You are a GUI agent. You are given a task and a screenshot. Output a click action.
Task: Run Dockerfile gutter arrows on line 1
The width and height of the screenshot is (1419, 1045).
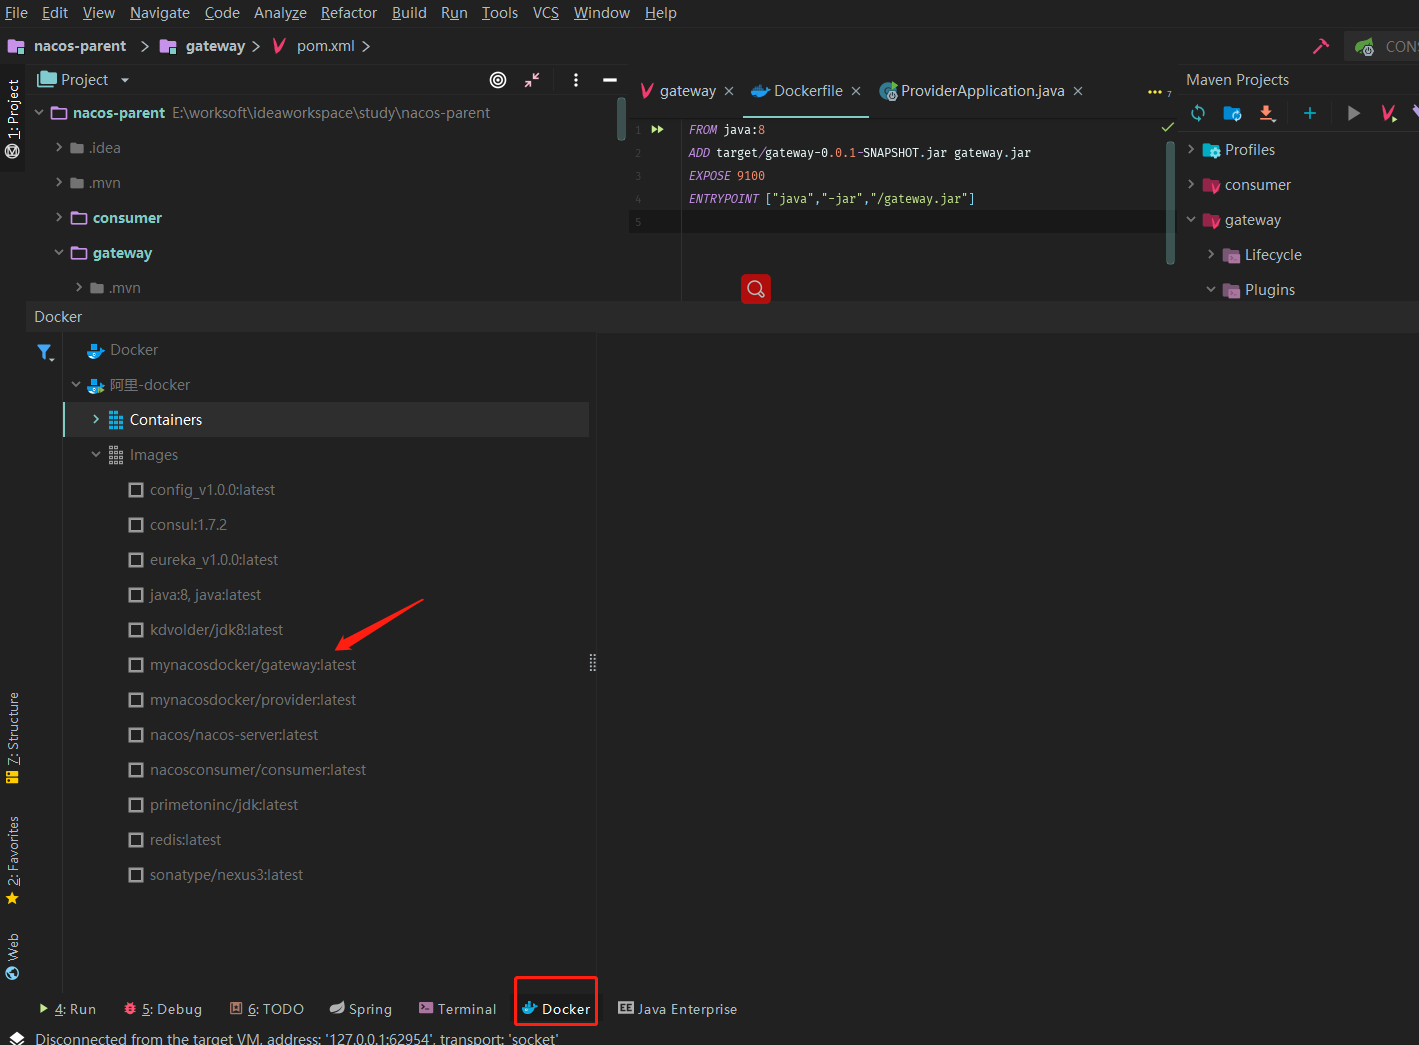pos(657,129)
